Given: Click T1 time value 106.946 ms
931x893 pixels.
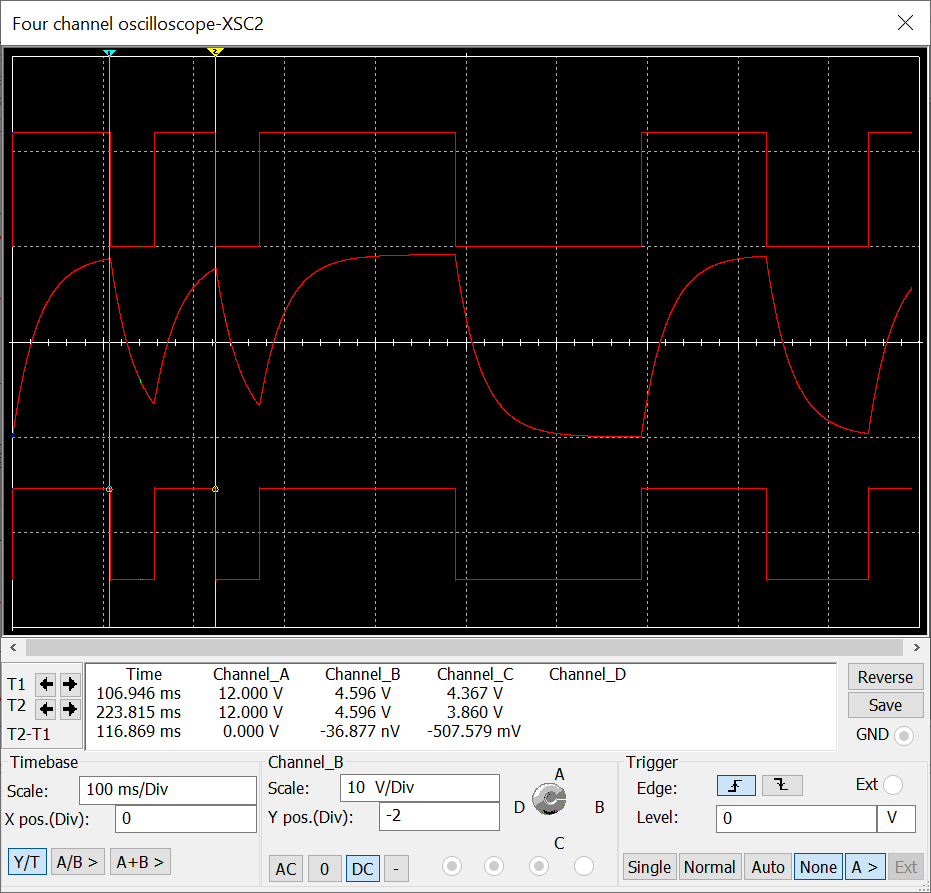Looking at the screenshot, I should 138,693.
